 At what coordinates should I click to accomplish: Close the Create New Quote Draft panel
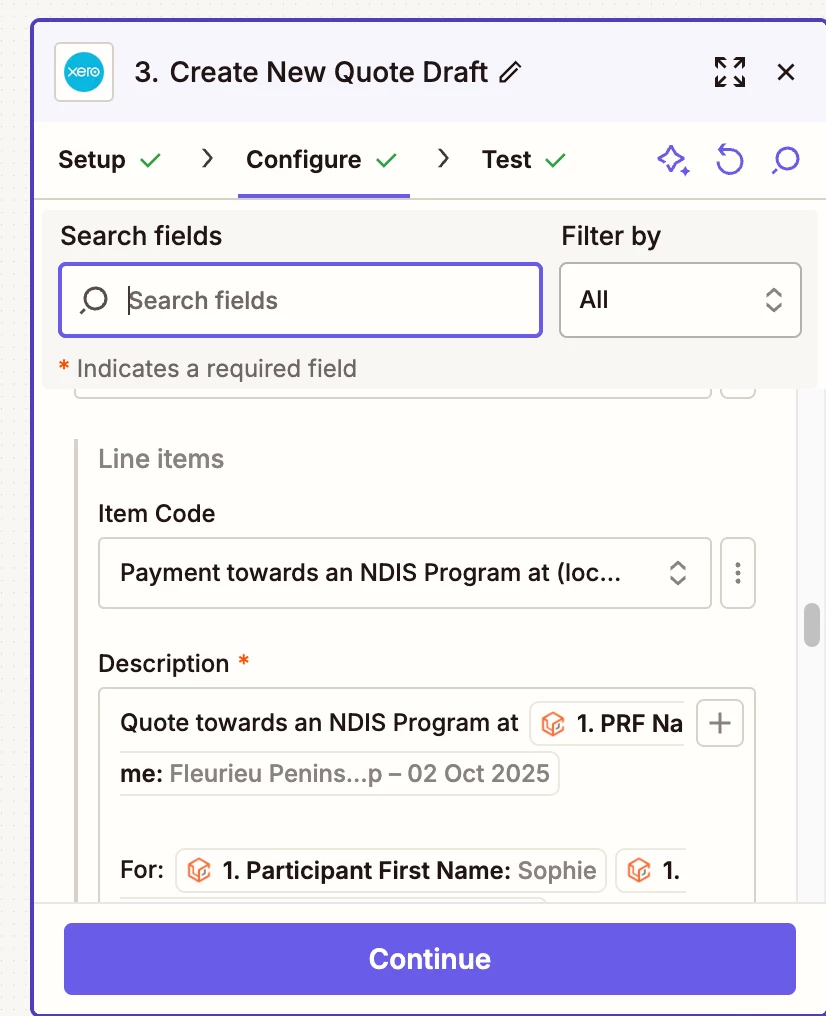(786, 72)
